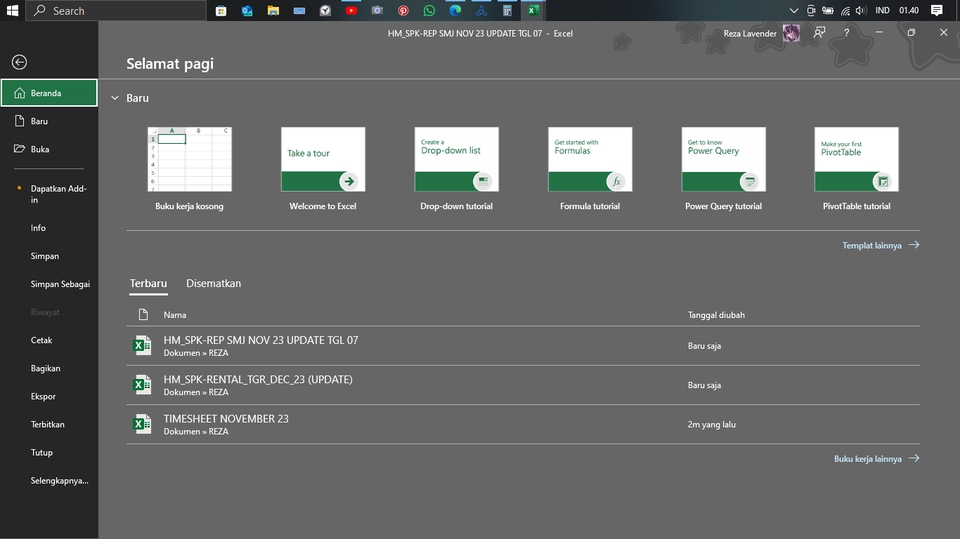
Task: Click the Excel taskbar icon
Action: point(533,10)
